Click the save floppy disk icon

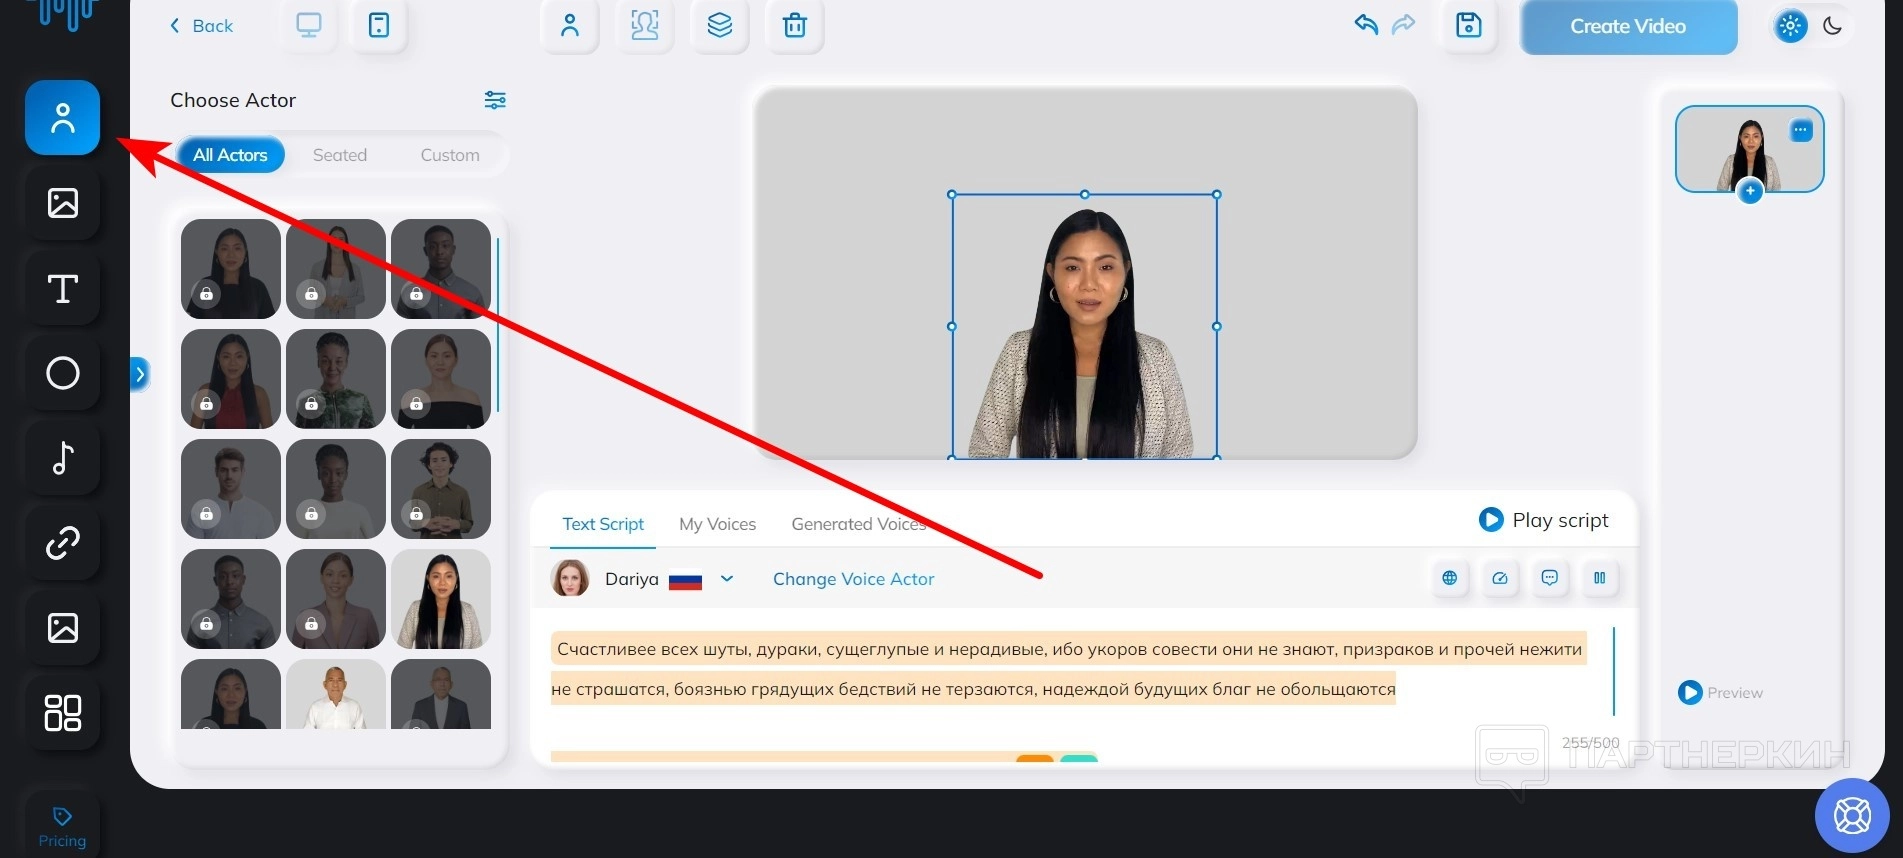(1468, 26)
